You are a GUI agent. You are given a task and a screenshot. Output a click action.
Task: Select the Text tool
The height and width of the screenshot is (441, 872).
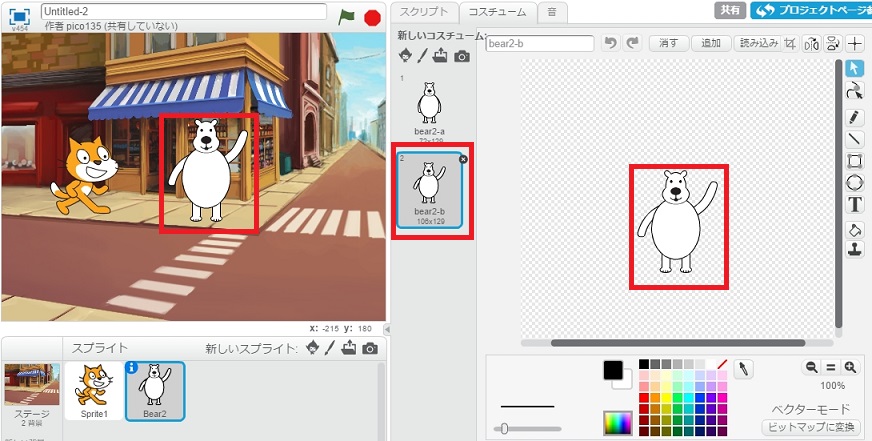click(x=855, y=205)
